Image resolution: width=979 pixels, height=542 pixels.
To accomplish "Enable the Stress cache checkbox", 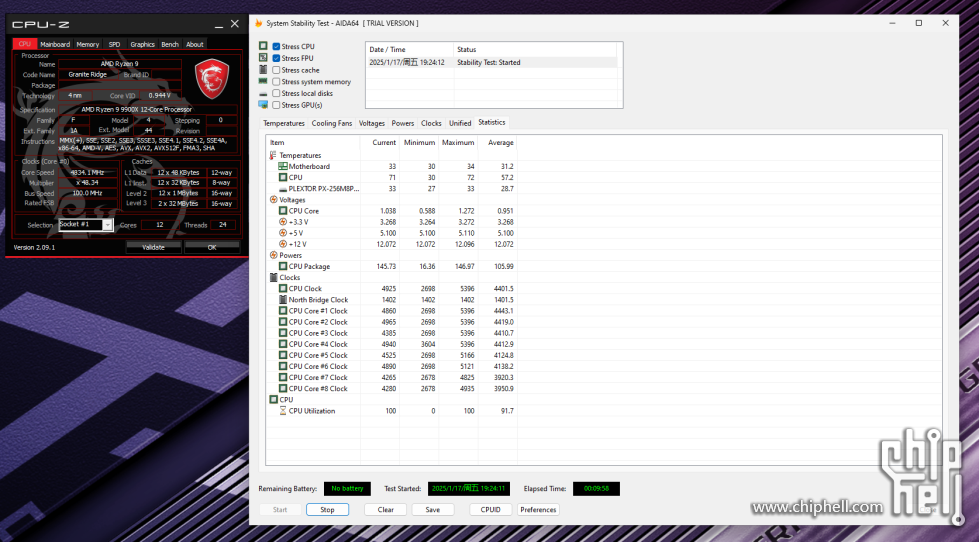I will coord(276,70).
